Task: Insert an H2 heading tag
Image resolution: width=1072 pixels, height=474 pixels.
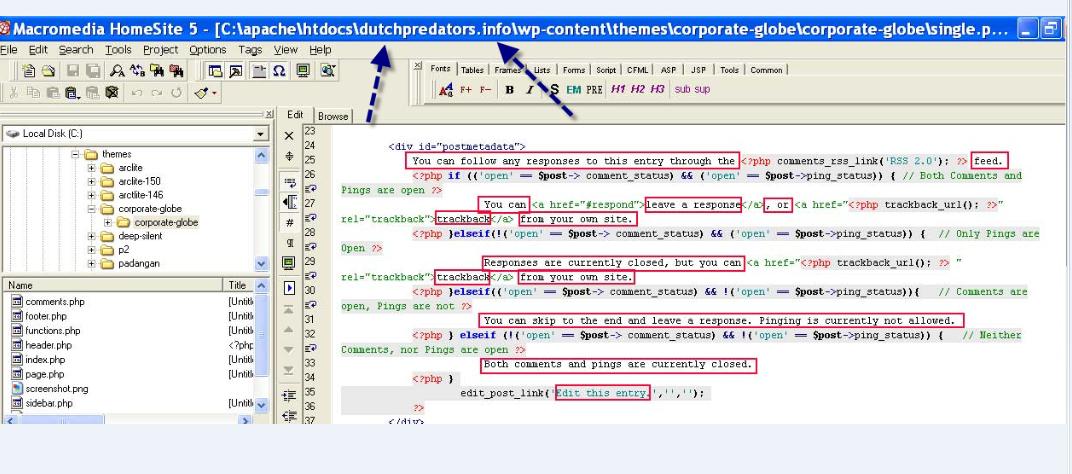Action: click(x=638, y=90)
